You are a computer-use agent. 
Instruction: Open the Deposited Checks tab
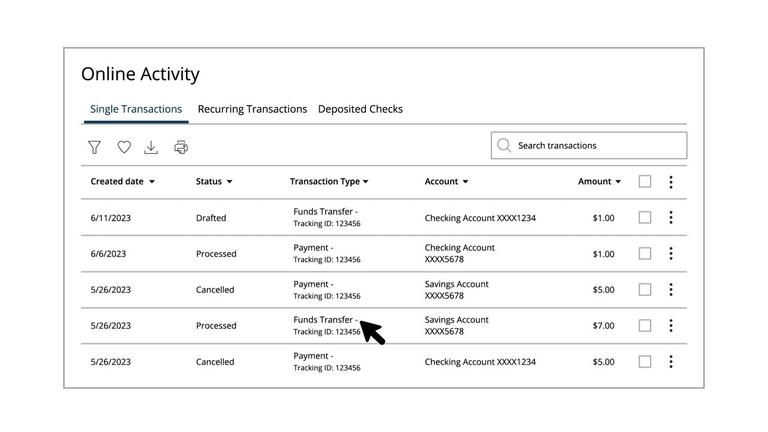coord(360,109)
